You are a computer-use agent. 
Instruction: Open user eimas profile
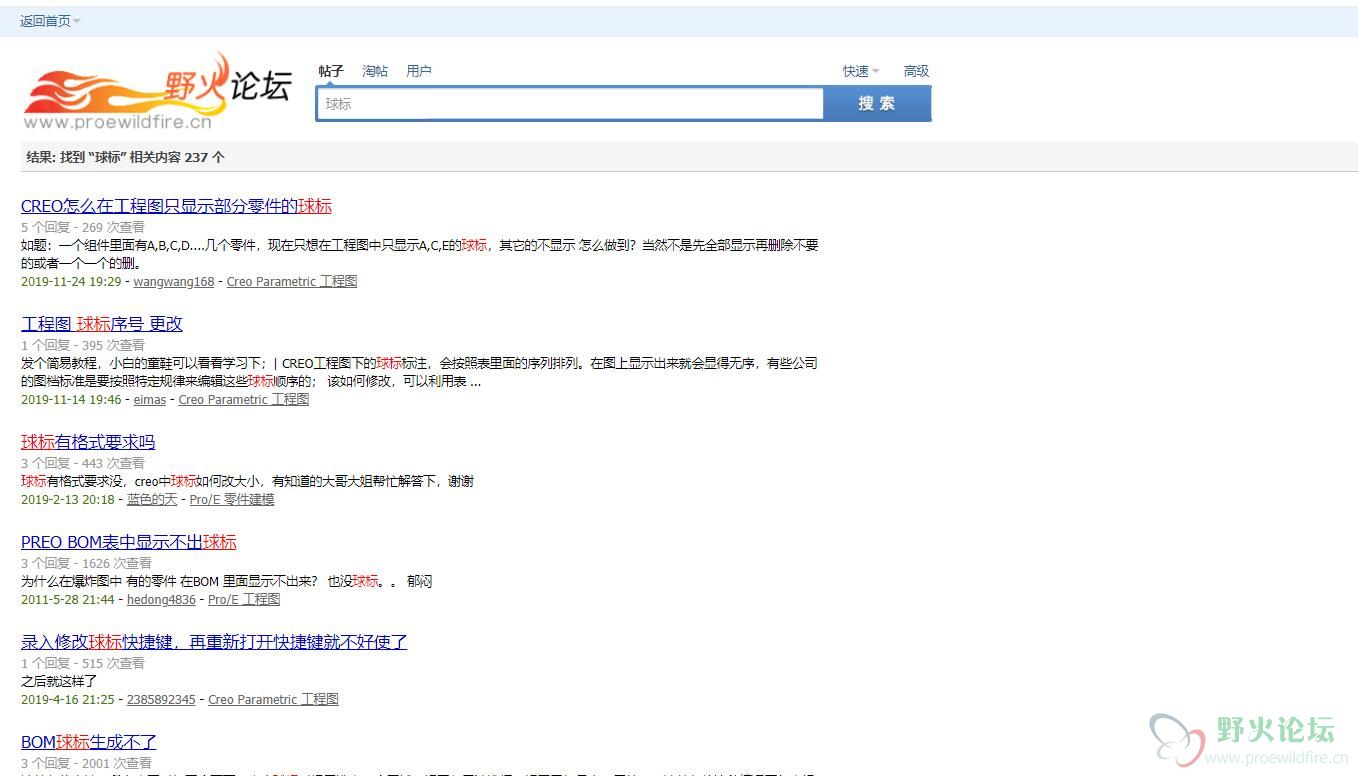point(150,400)
